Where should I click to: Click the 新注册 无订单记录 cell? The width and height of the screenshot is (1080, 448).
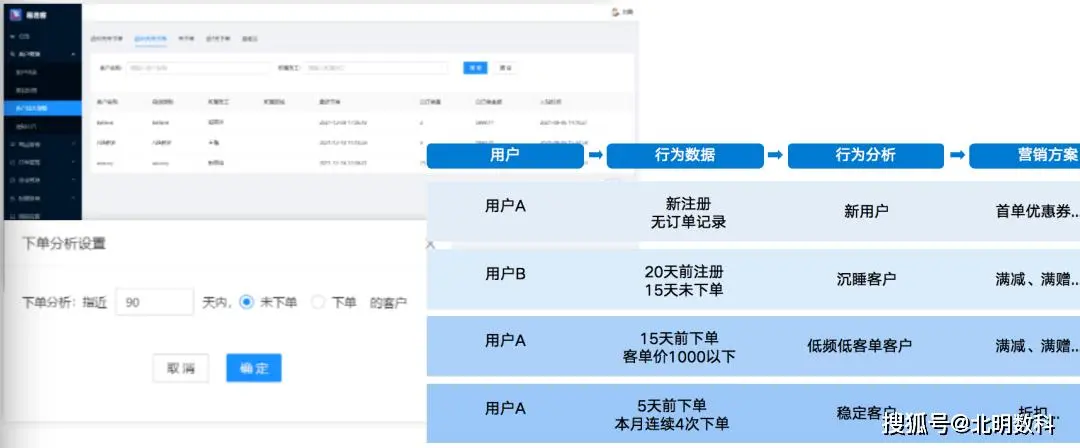[x=688, y=214]
